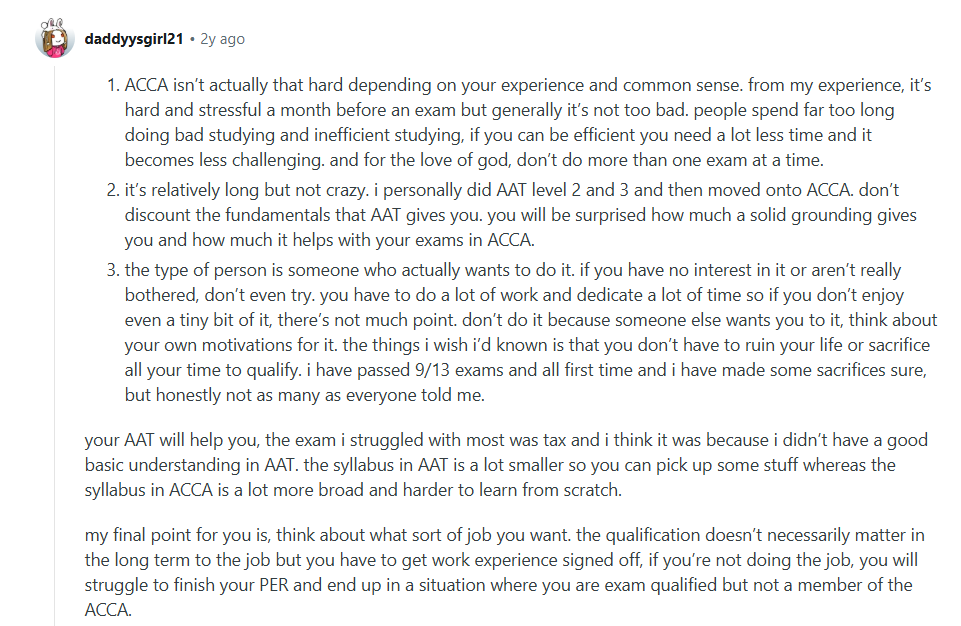
Task: Click the final word "ACCA." at the comment's end
Action: pos(108,608)
